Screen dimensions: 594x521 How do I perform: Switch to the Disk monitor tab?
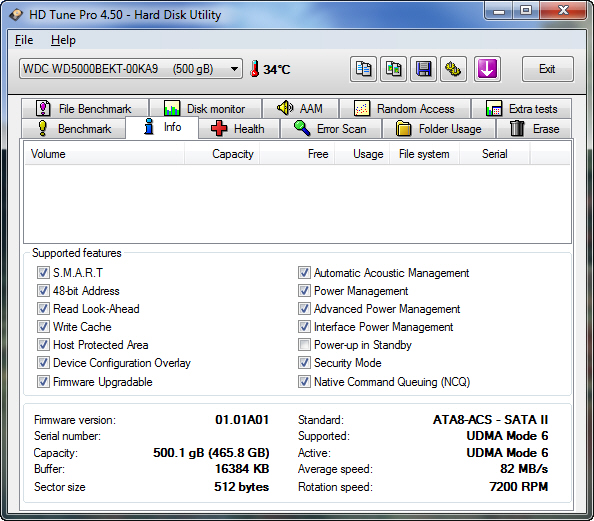(205, 109)
